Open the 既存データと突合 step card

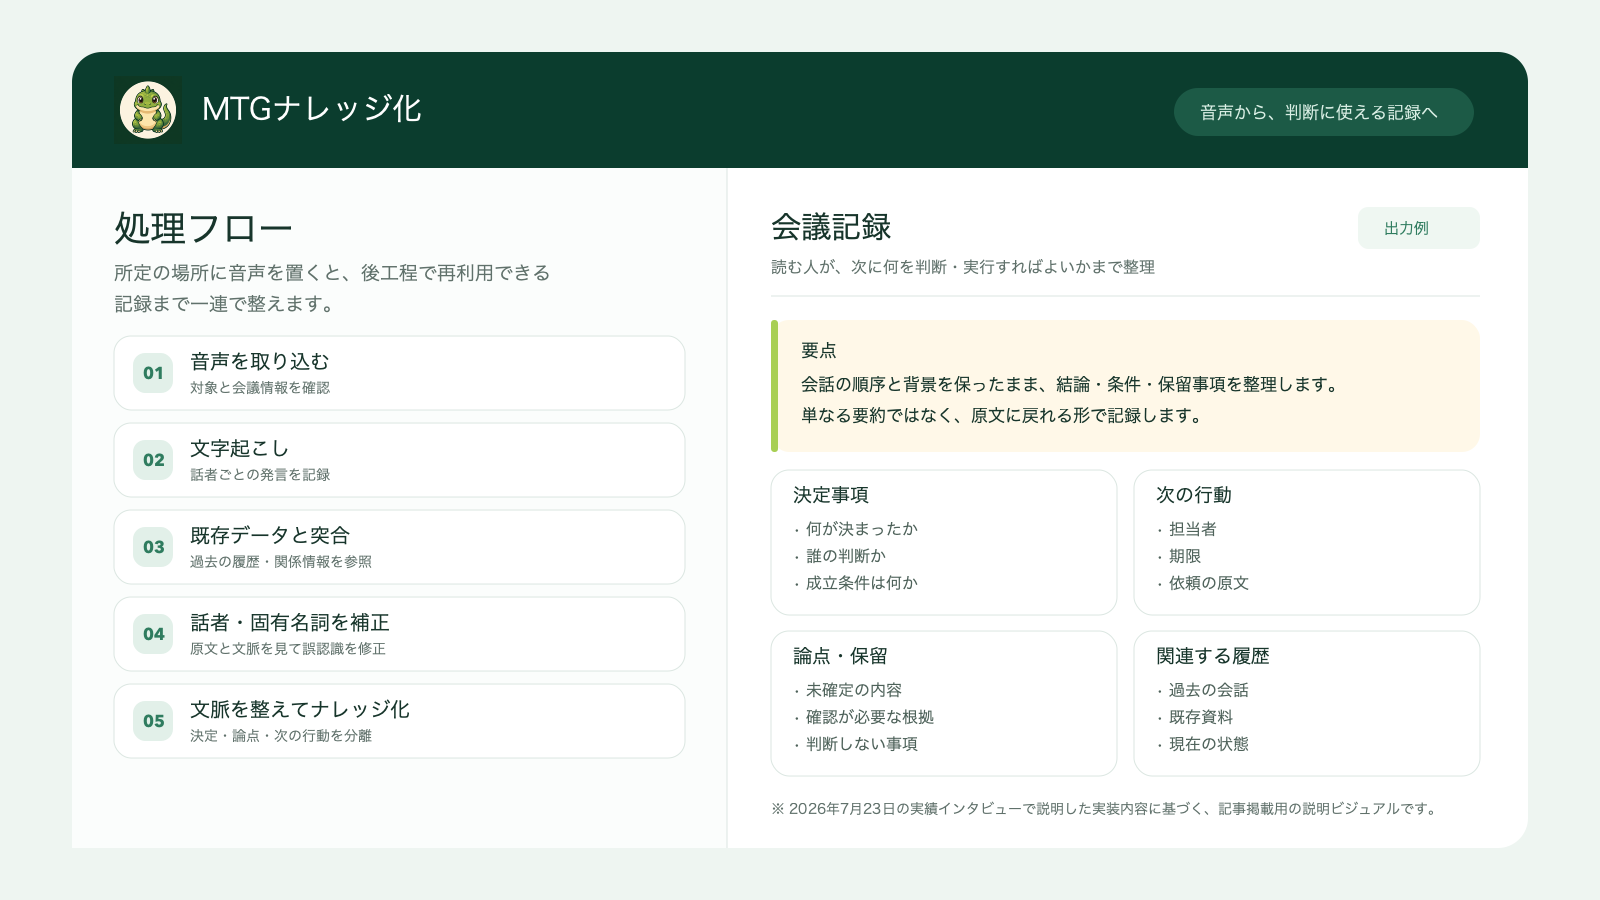(399, 547)
